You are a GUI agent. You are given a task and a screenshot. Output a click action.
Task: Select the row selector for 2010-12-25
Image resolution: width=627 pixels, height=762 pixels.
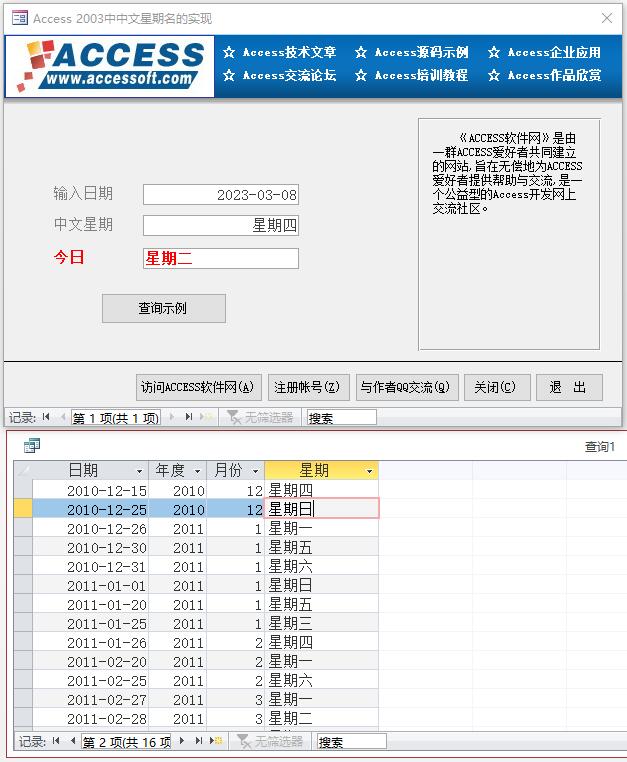[23, 509]
